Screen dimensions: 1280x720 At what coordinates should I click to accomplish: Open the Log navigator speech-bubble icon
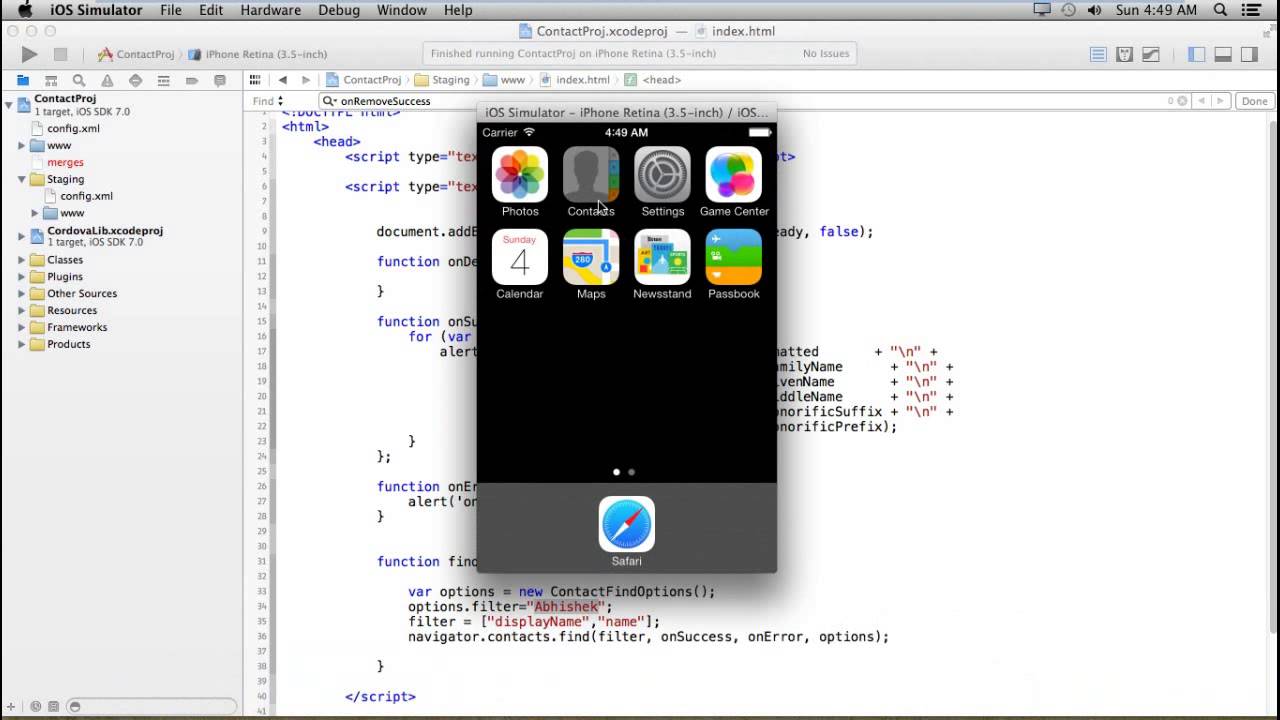click(x=219, y=80)
